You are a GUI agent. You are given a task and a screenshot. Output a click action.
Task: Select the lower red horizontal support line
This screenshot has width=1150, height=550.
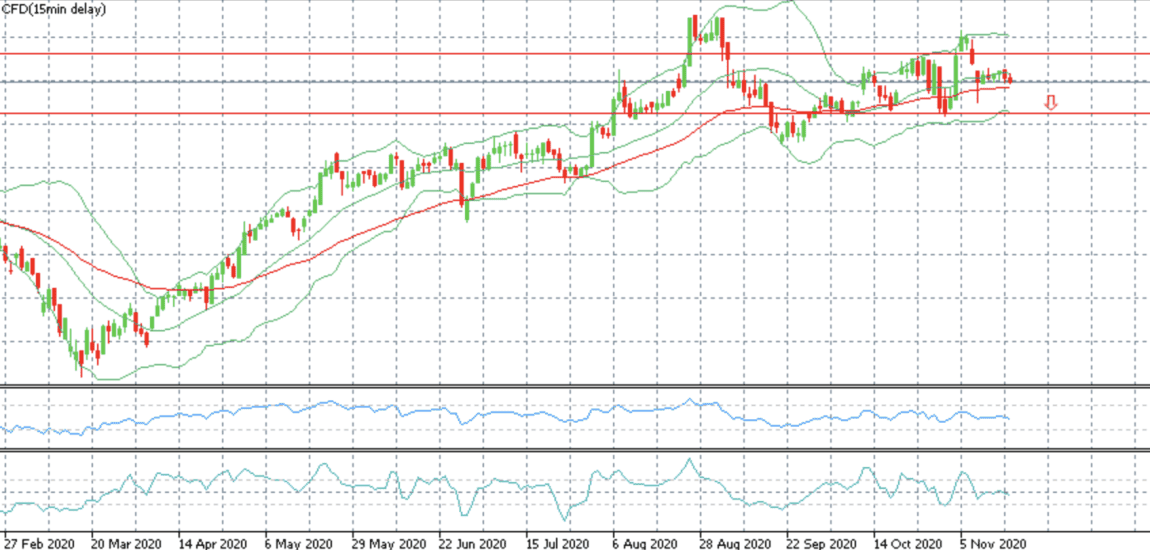click(x=575, y=114)
